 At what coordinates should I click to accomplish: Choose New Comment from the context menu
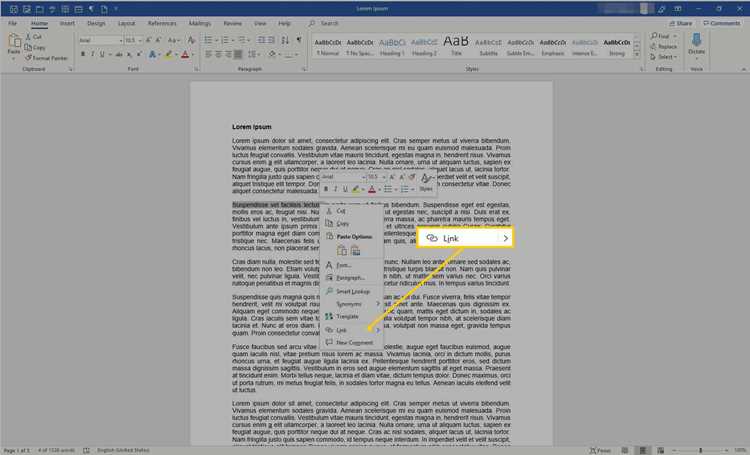coord(352,343)
